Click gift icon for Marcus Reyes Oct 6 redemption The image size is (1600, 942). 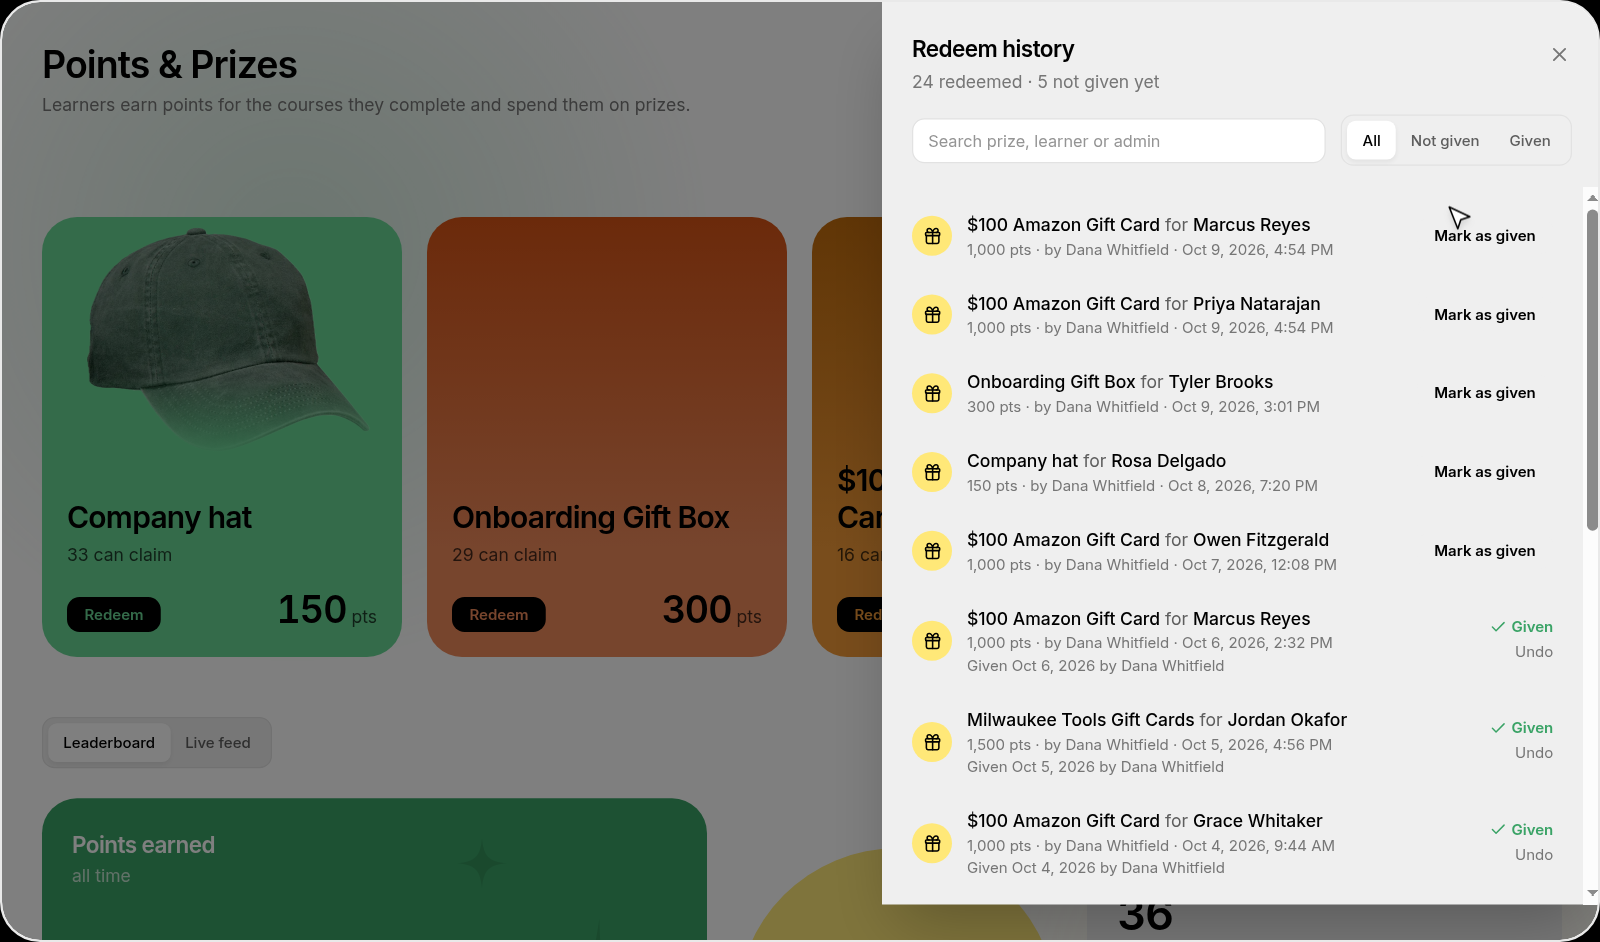[932, 641]
